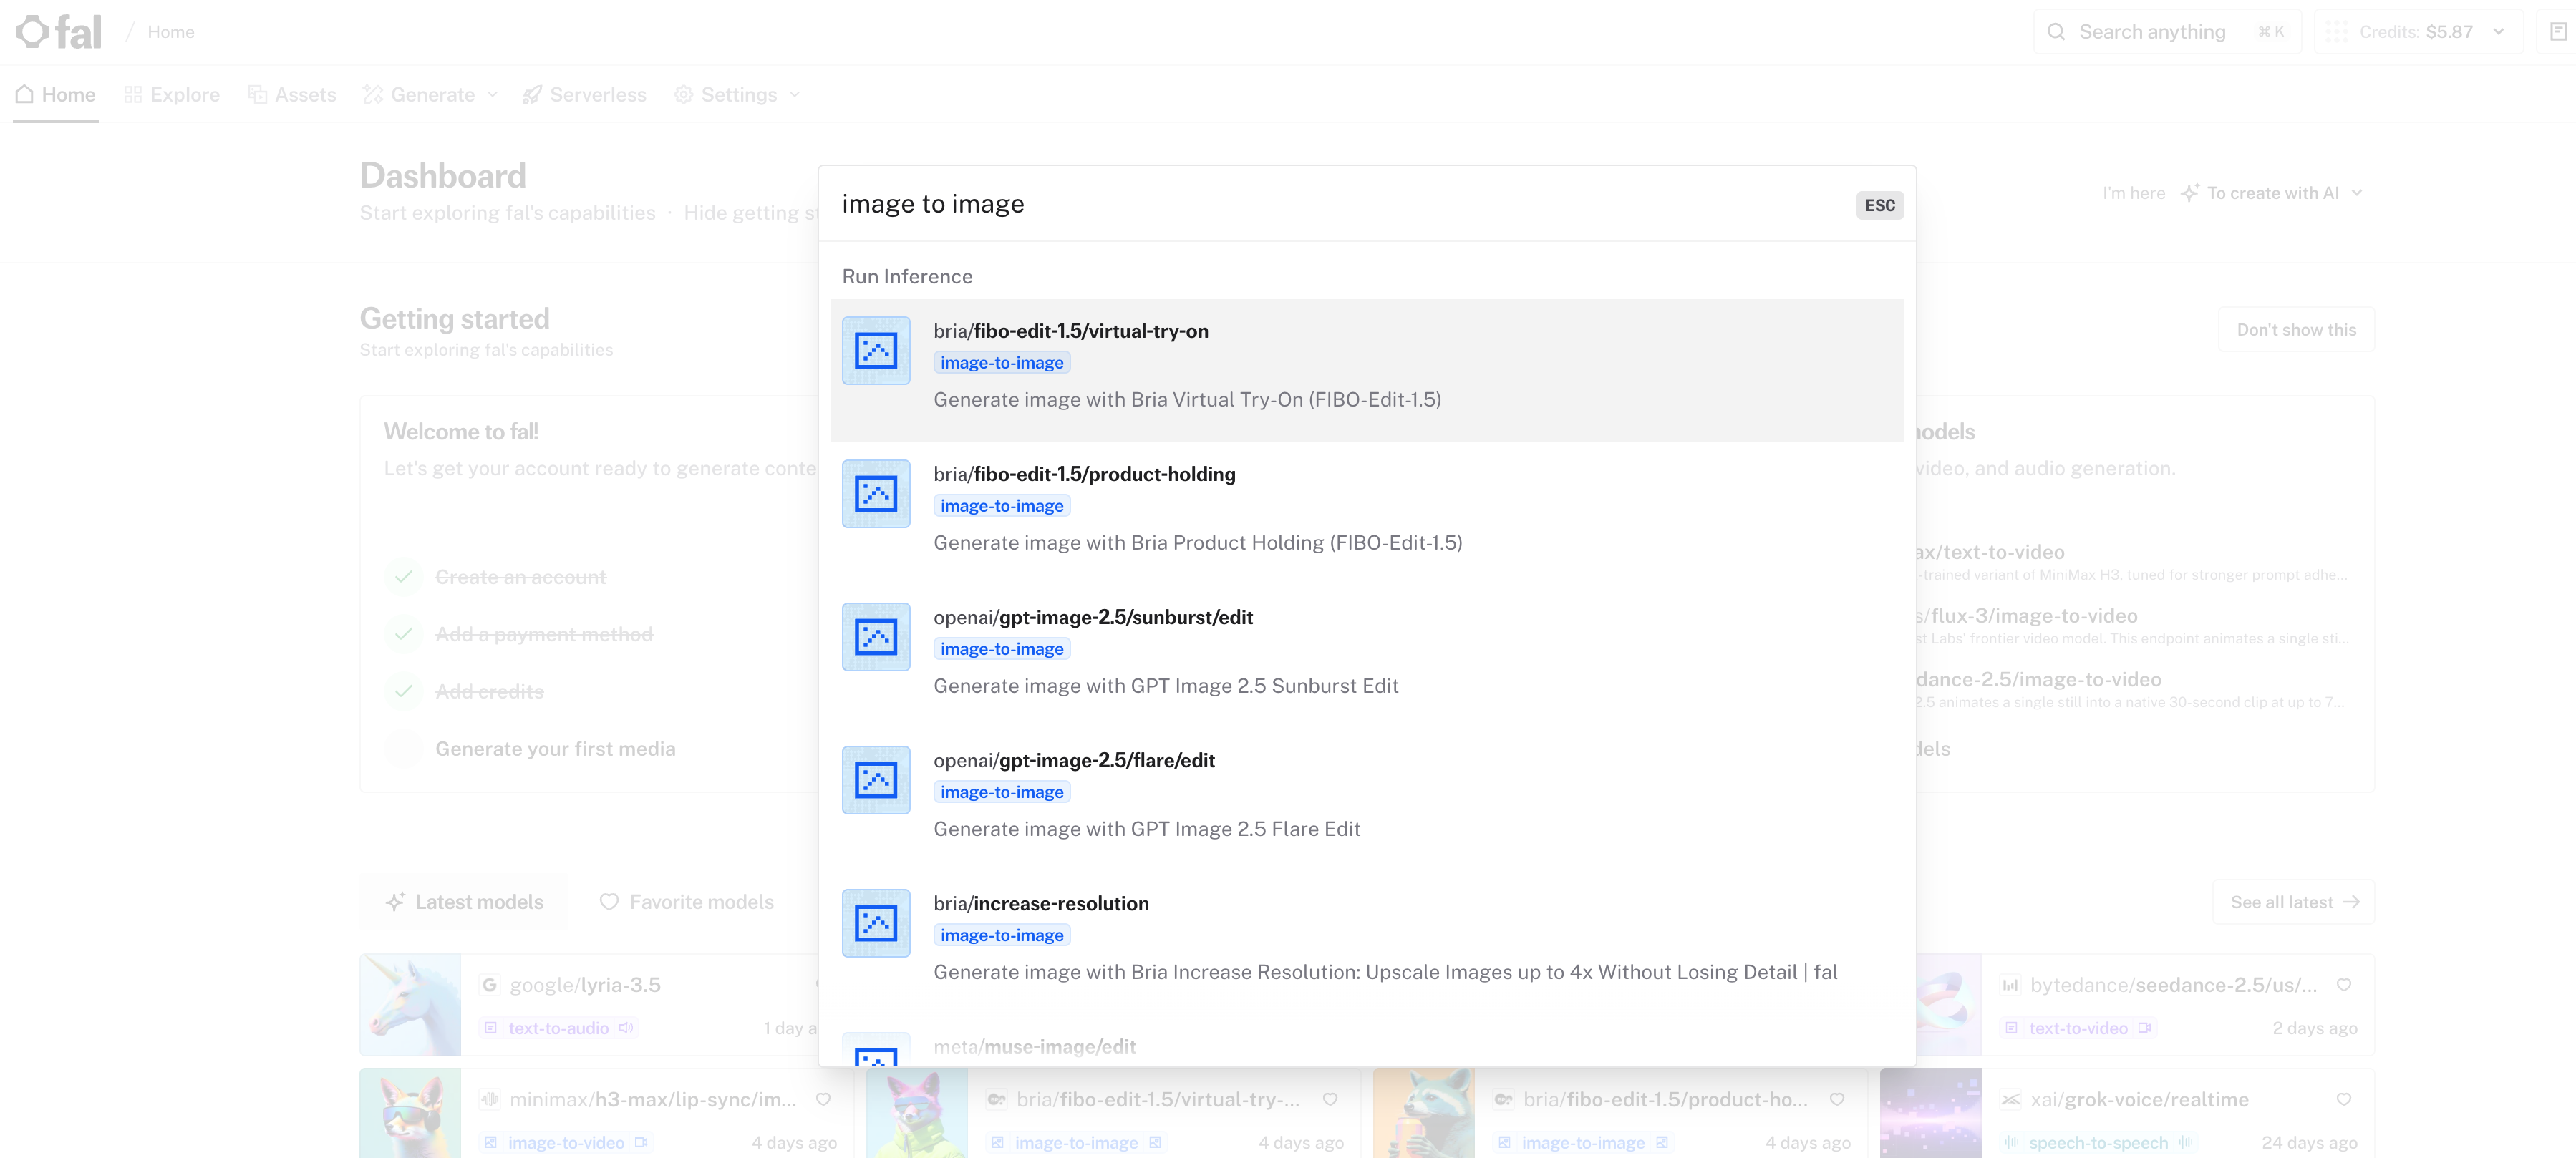
Task: Click the virtual-try-on result image icon
Action: pos(876,351)
